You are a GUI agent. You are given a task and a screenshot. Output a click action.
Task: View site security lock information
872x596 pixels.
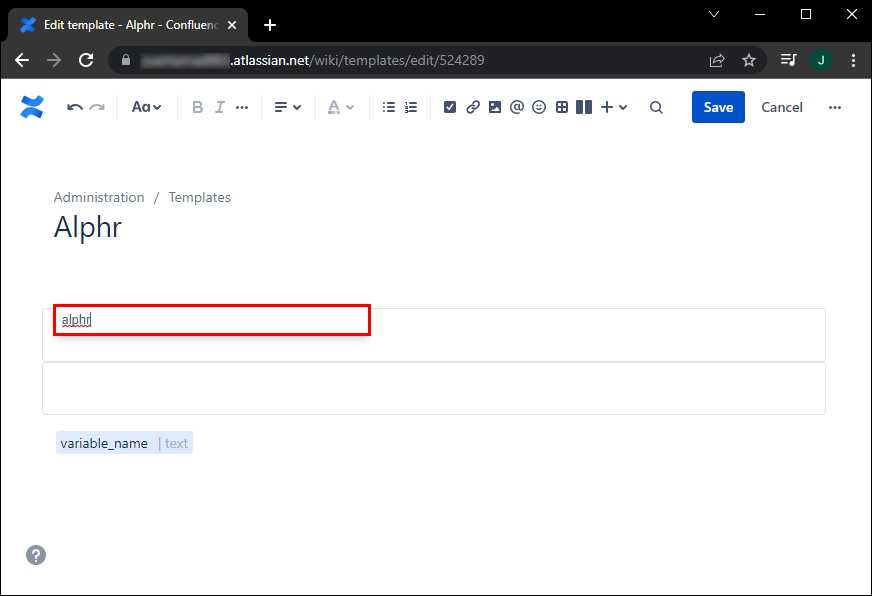[x=126, y=60]
